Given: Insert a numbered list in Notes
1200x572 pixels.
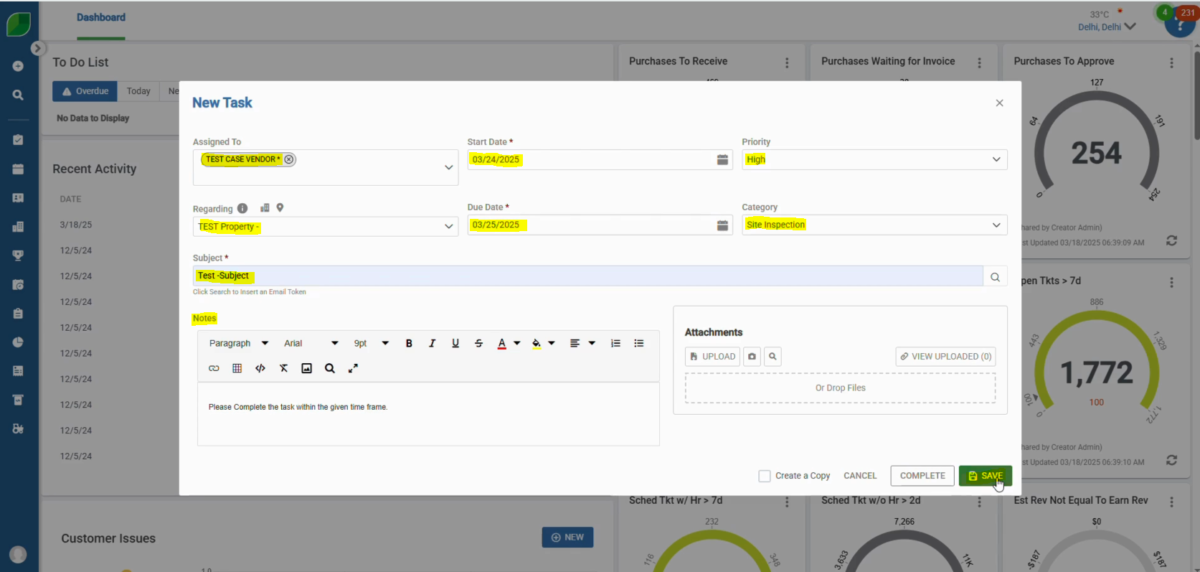Looking at the screenshot, I should (x=616, y=343).
